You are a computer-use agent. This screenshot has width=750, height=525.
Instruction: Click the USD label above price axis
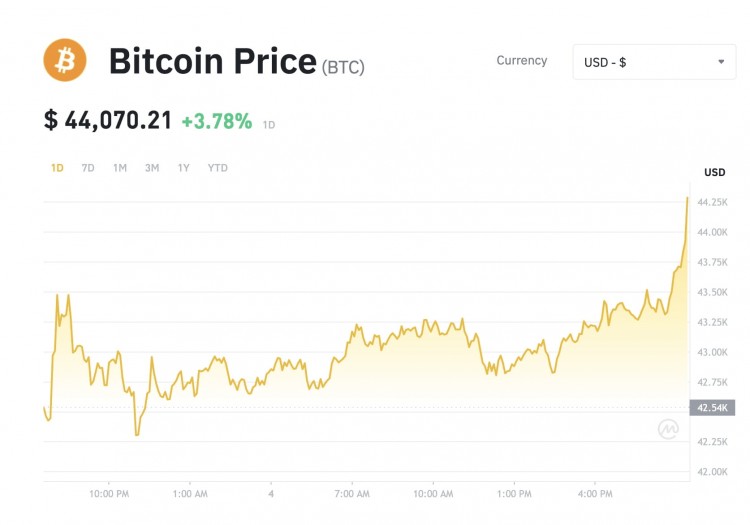(714, 172)
